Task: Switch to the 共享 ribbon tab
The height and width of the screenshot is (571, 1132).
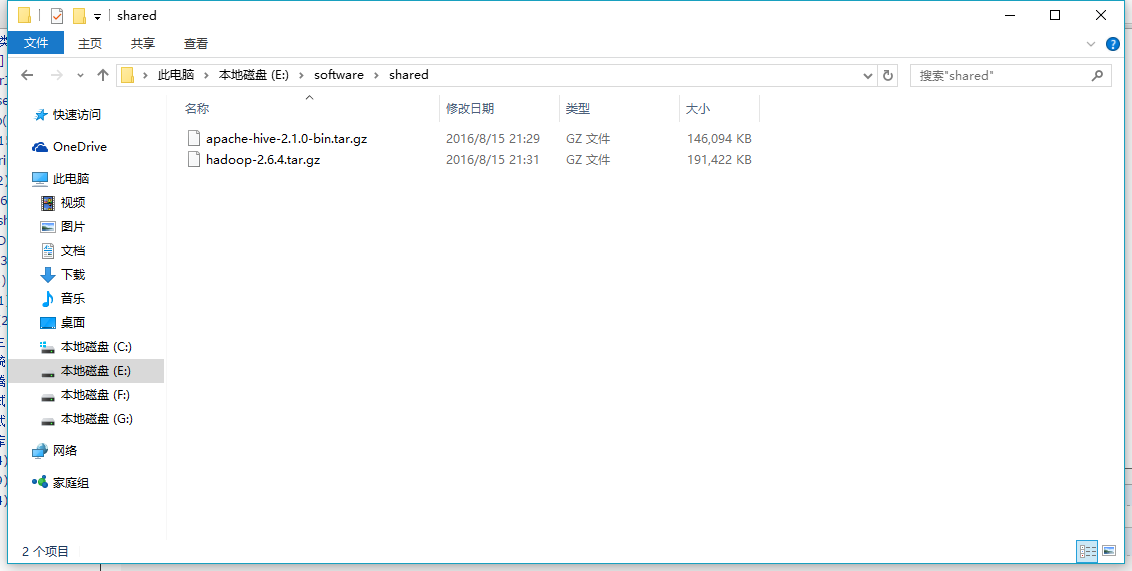Action: tap(142, 43)
